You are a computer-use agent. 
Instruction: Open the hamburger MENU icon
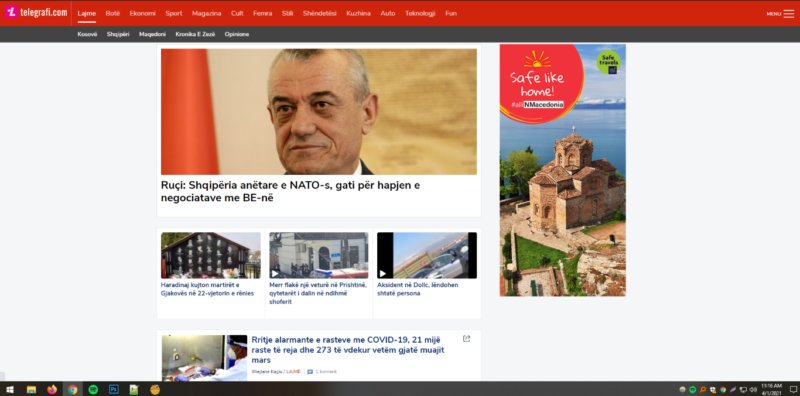[789, 14]
